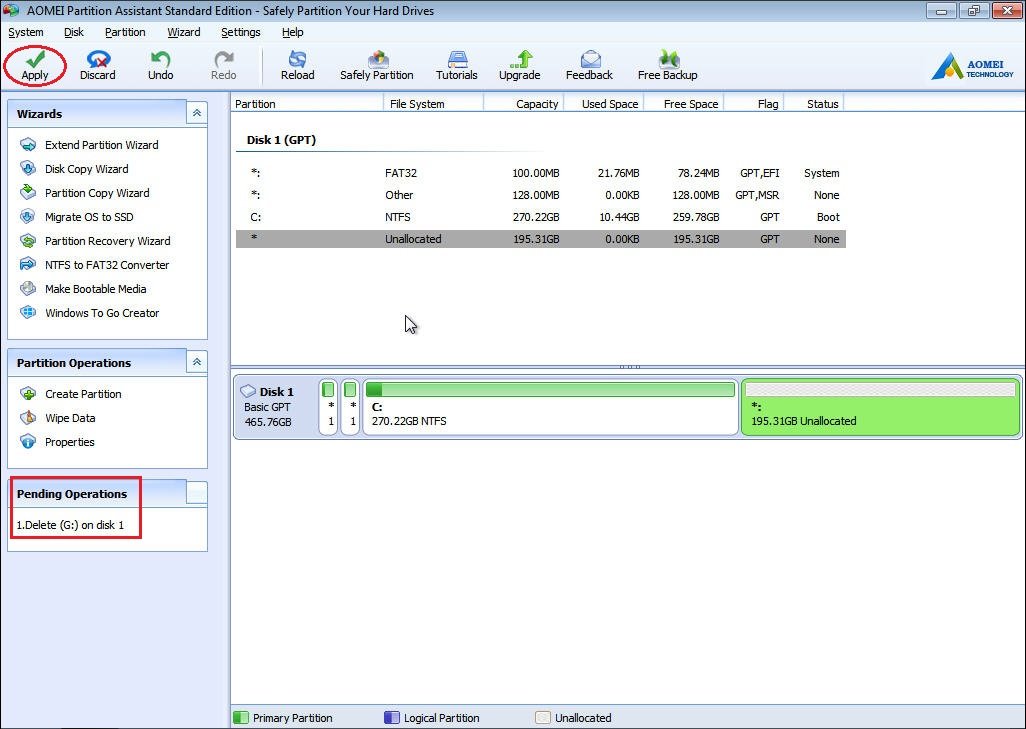The width and height of the screenshot is (1026, 729).
Task: Start the Extend Partition Wizard
Action: (101, 145)
